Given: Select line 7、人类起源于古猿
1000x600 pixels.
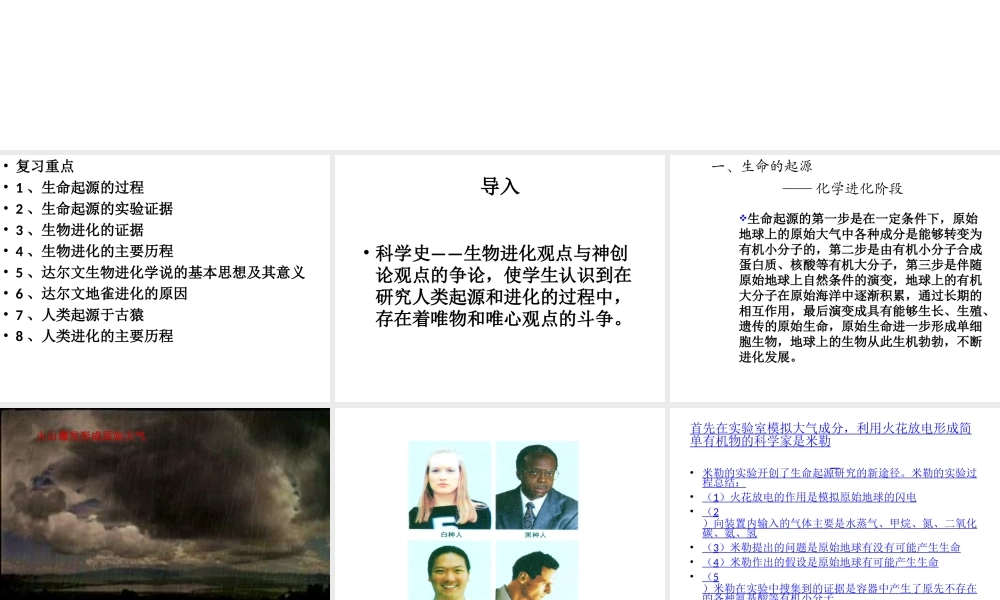Looking at the screenshot, I should click(80, 314).
